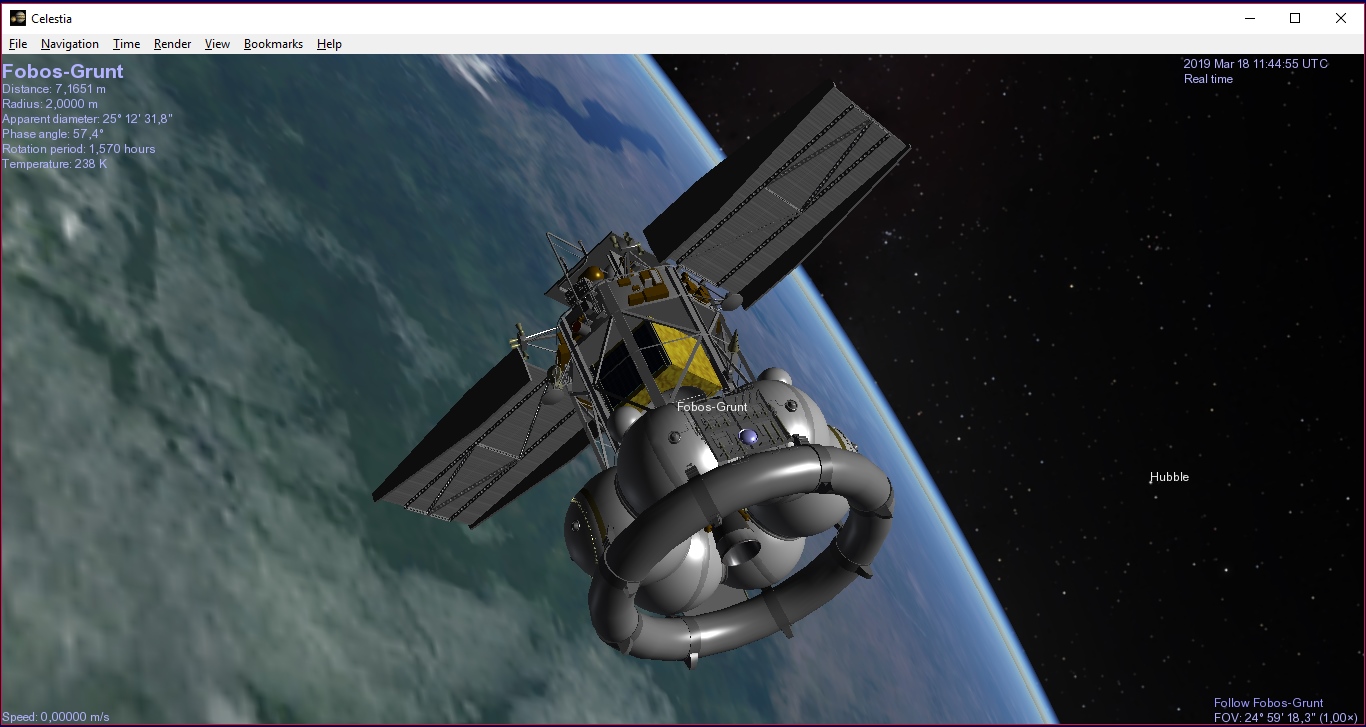1366x727 pixels.
Task: Click the Speed: 0,00000 m/s readout
Action: [56, 717]
